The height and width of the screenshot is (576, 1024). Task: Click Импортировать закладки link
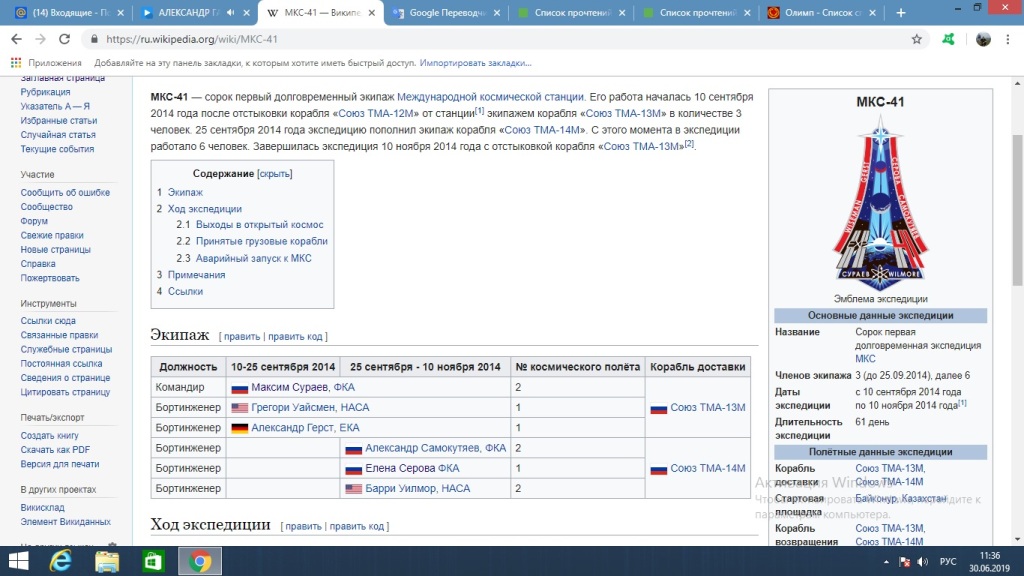click(x=475, y=63)
